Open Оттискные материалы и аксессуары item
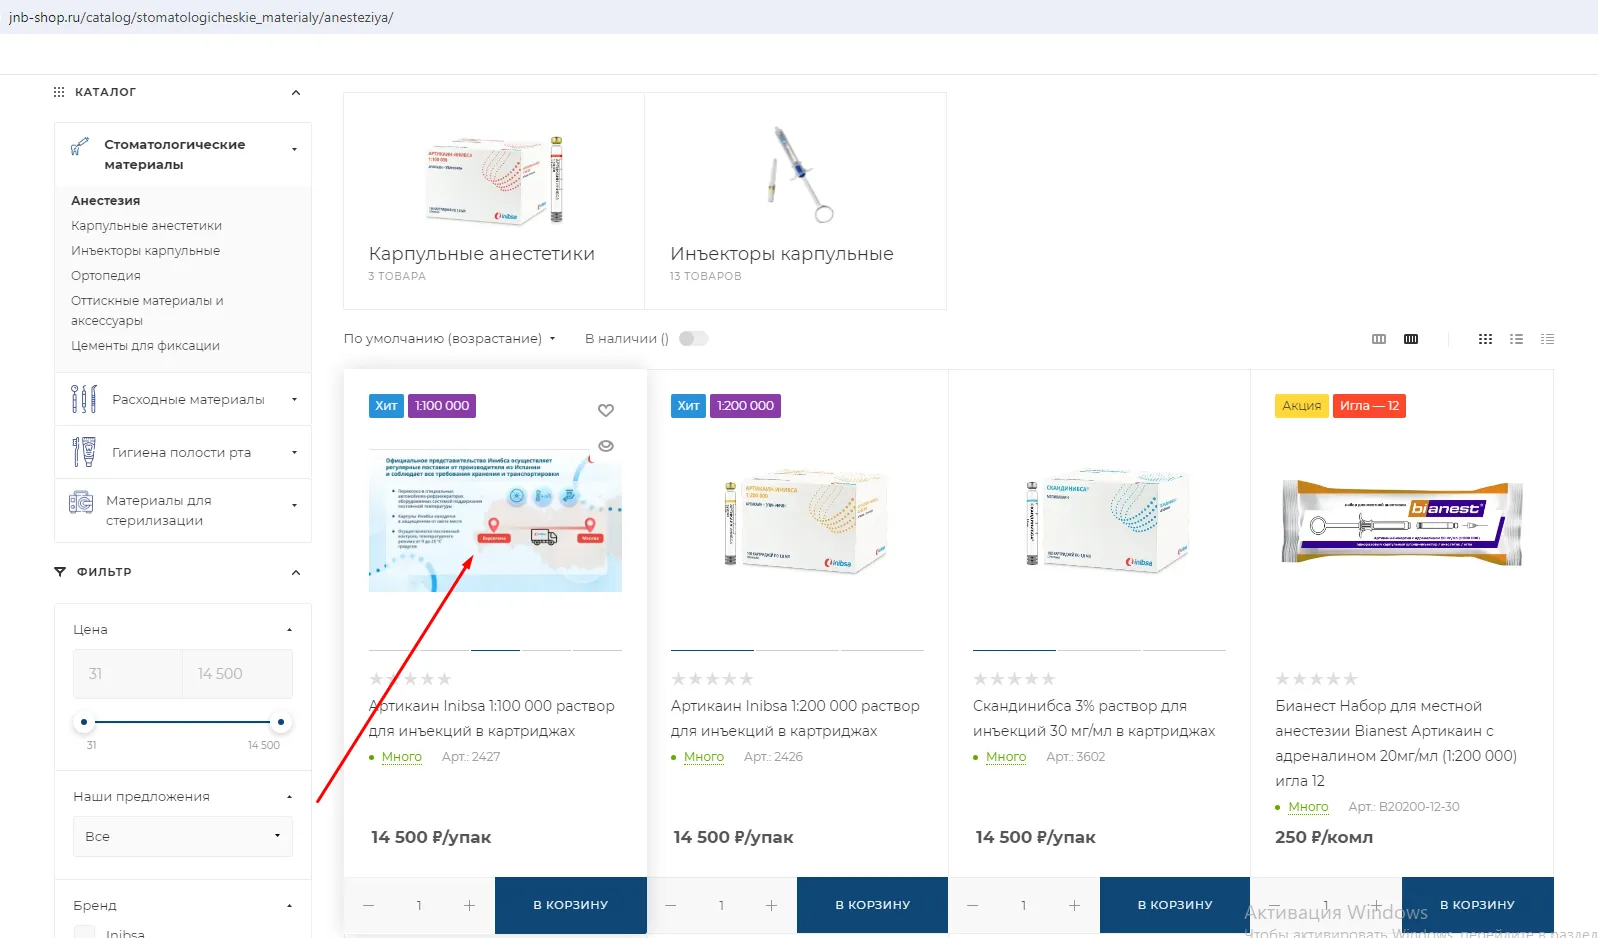 [x=147, y=311]
